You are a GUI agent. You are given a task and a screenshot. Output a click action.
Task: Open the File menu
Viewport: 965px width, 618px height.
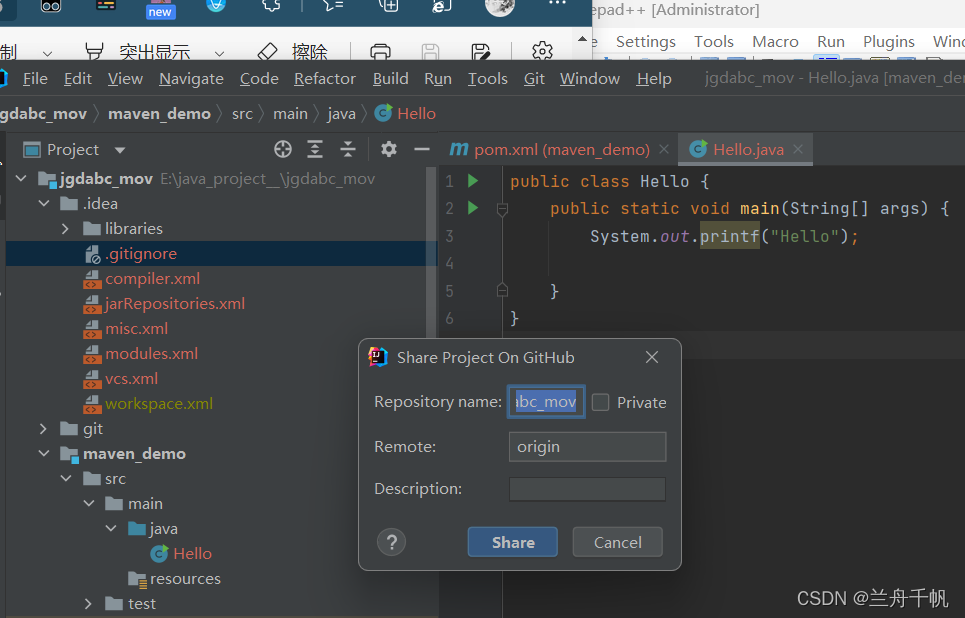pos(35,79)
